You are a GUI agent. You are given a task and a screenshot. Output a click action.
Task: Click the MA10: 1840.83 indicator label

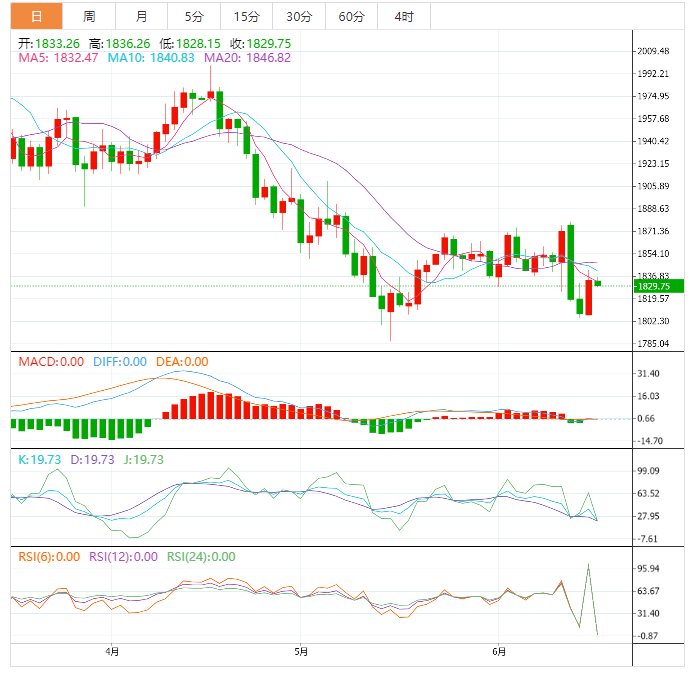tap(151, 58)
